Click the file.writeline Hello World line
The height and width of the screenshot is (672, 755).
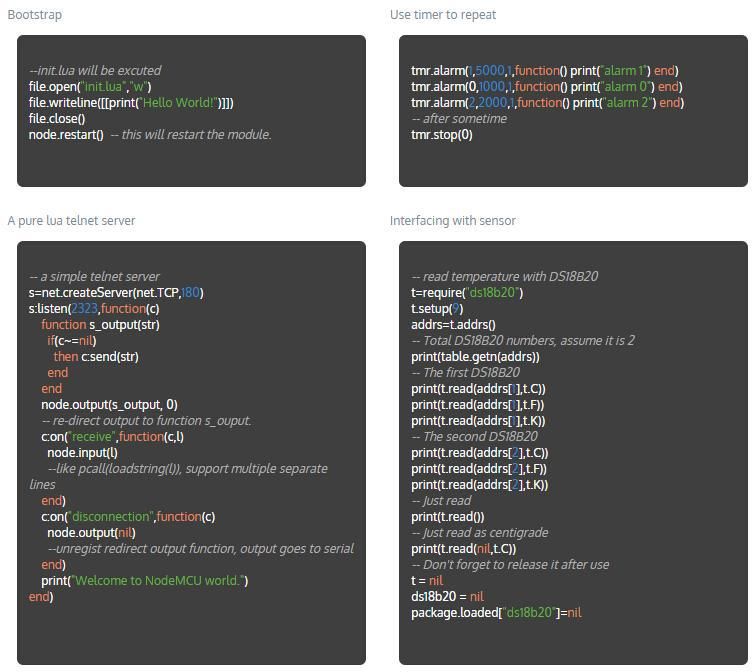coord(131,103)
